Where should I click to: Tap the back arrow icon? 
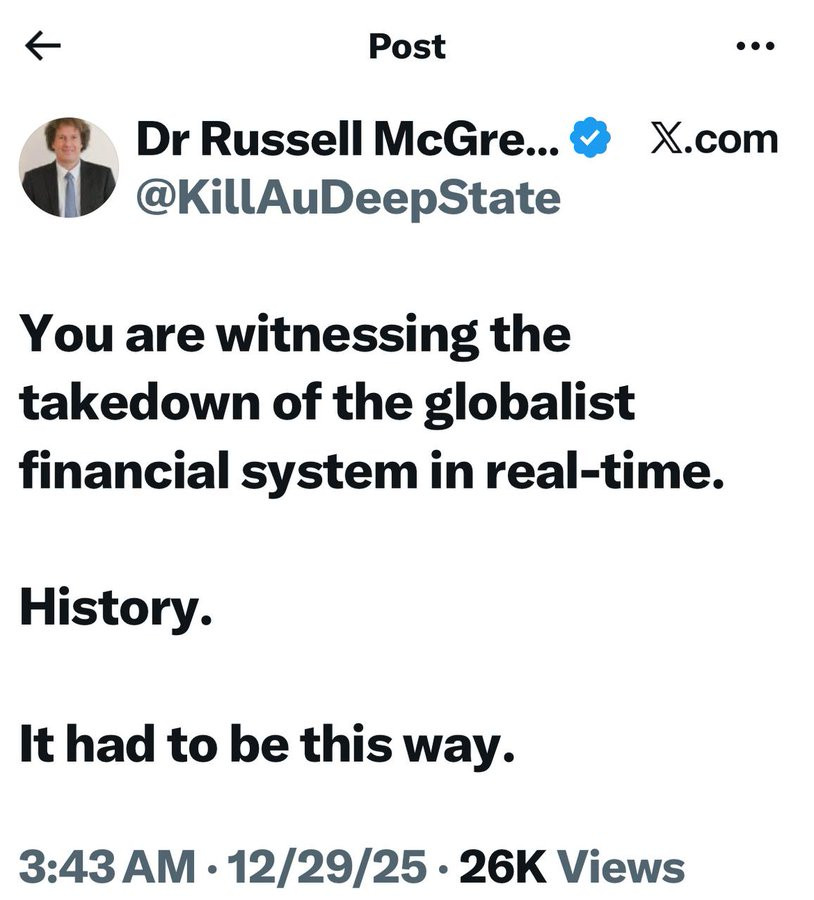pos(44,46)
